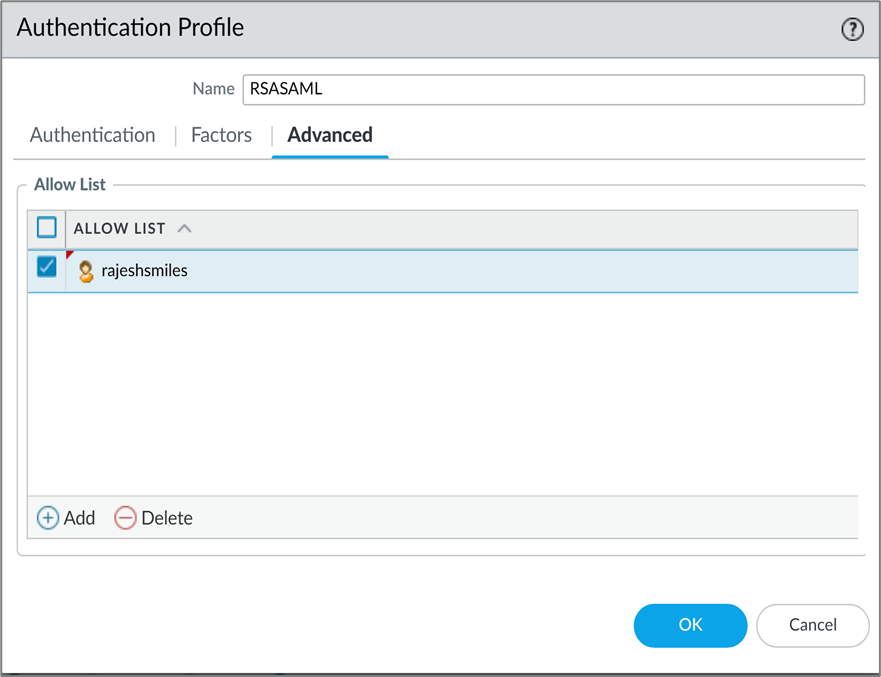Uncheck the rajeshsmiles row checkbox
This screenshot has width=881, height=677.
[47, 267]
